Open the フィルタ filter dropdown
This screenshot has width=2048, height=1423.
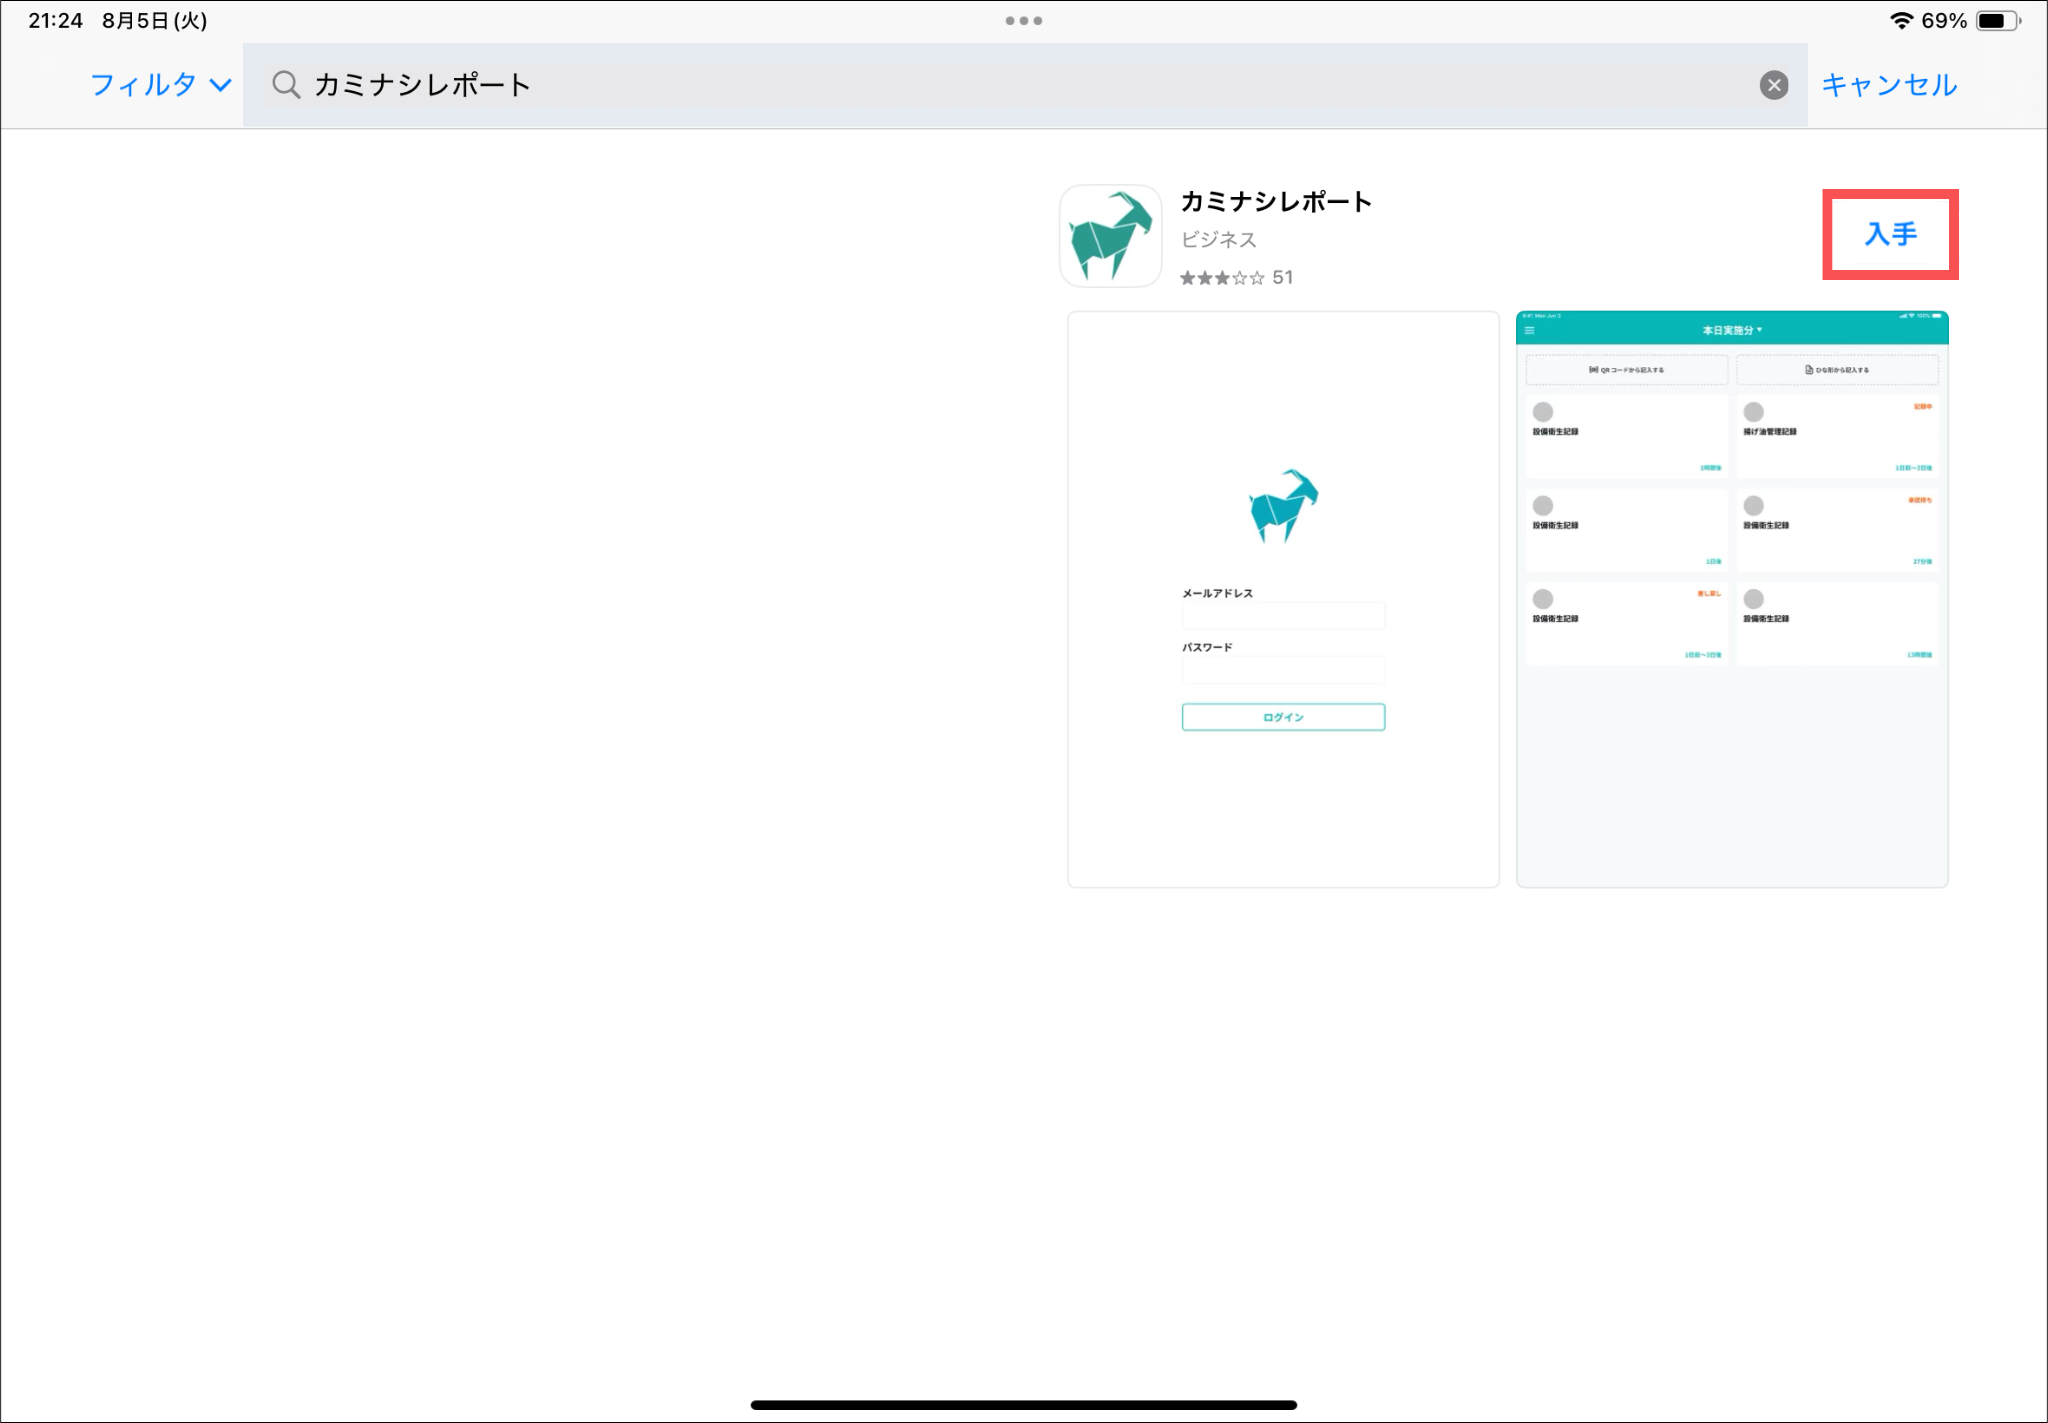click(160, 85)
